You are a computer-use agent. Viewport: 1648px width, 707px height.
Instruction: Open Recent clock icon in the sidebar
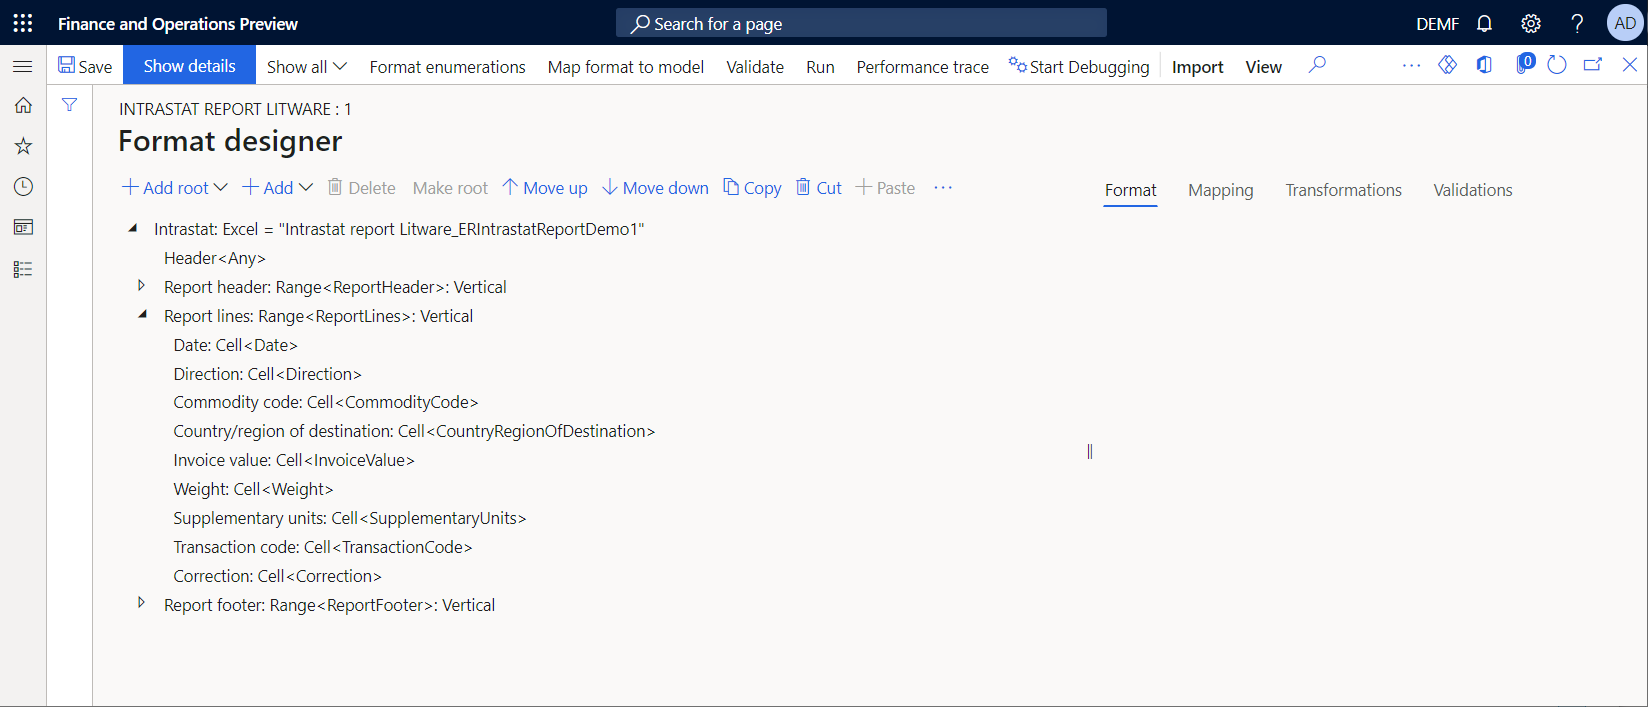pyautogui.click(x=23, y=187)
